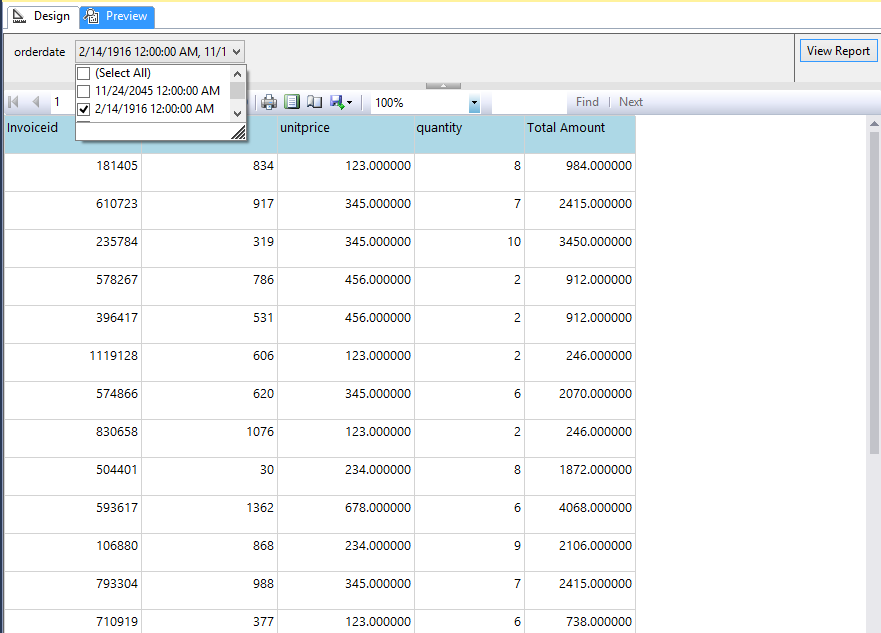Go to the previous page
Image resolution: width=881 pixels, height=633 pixels.
pyautogui.click(x=33, y=101)
